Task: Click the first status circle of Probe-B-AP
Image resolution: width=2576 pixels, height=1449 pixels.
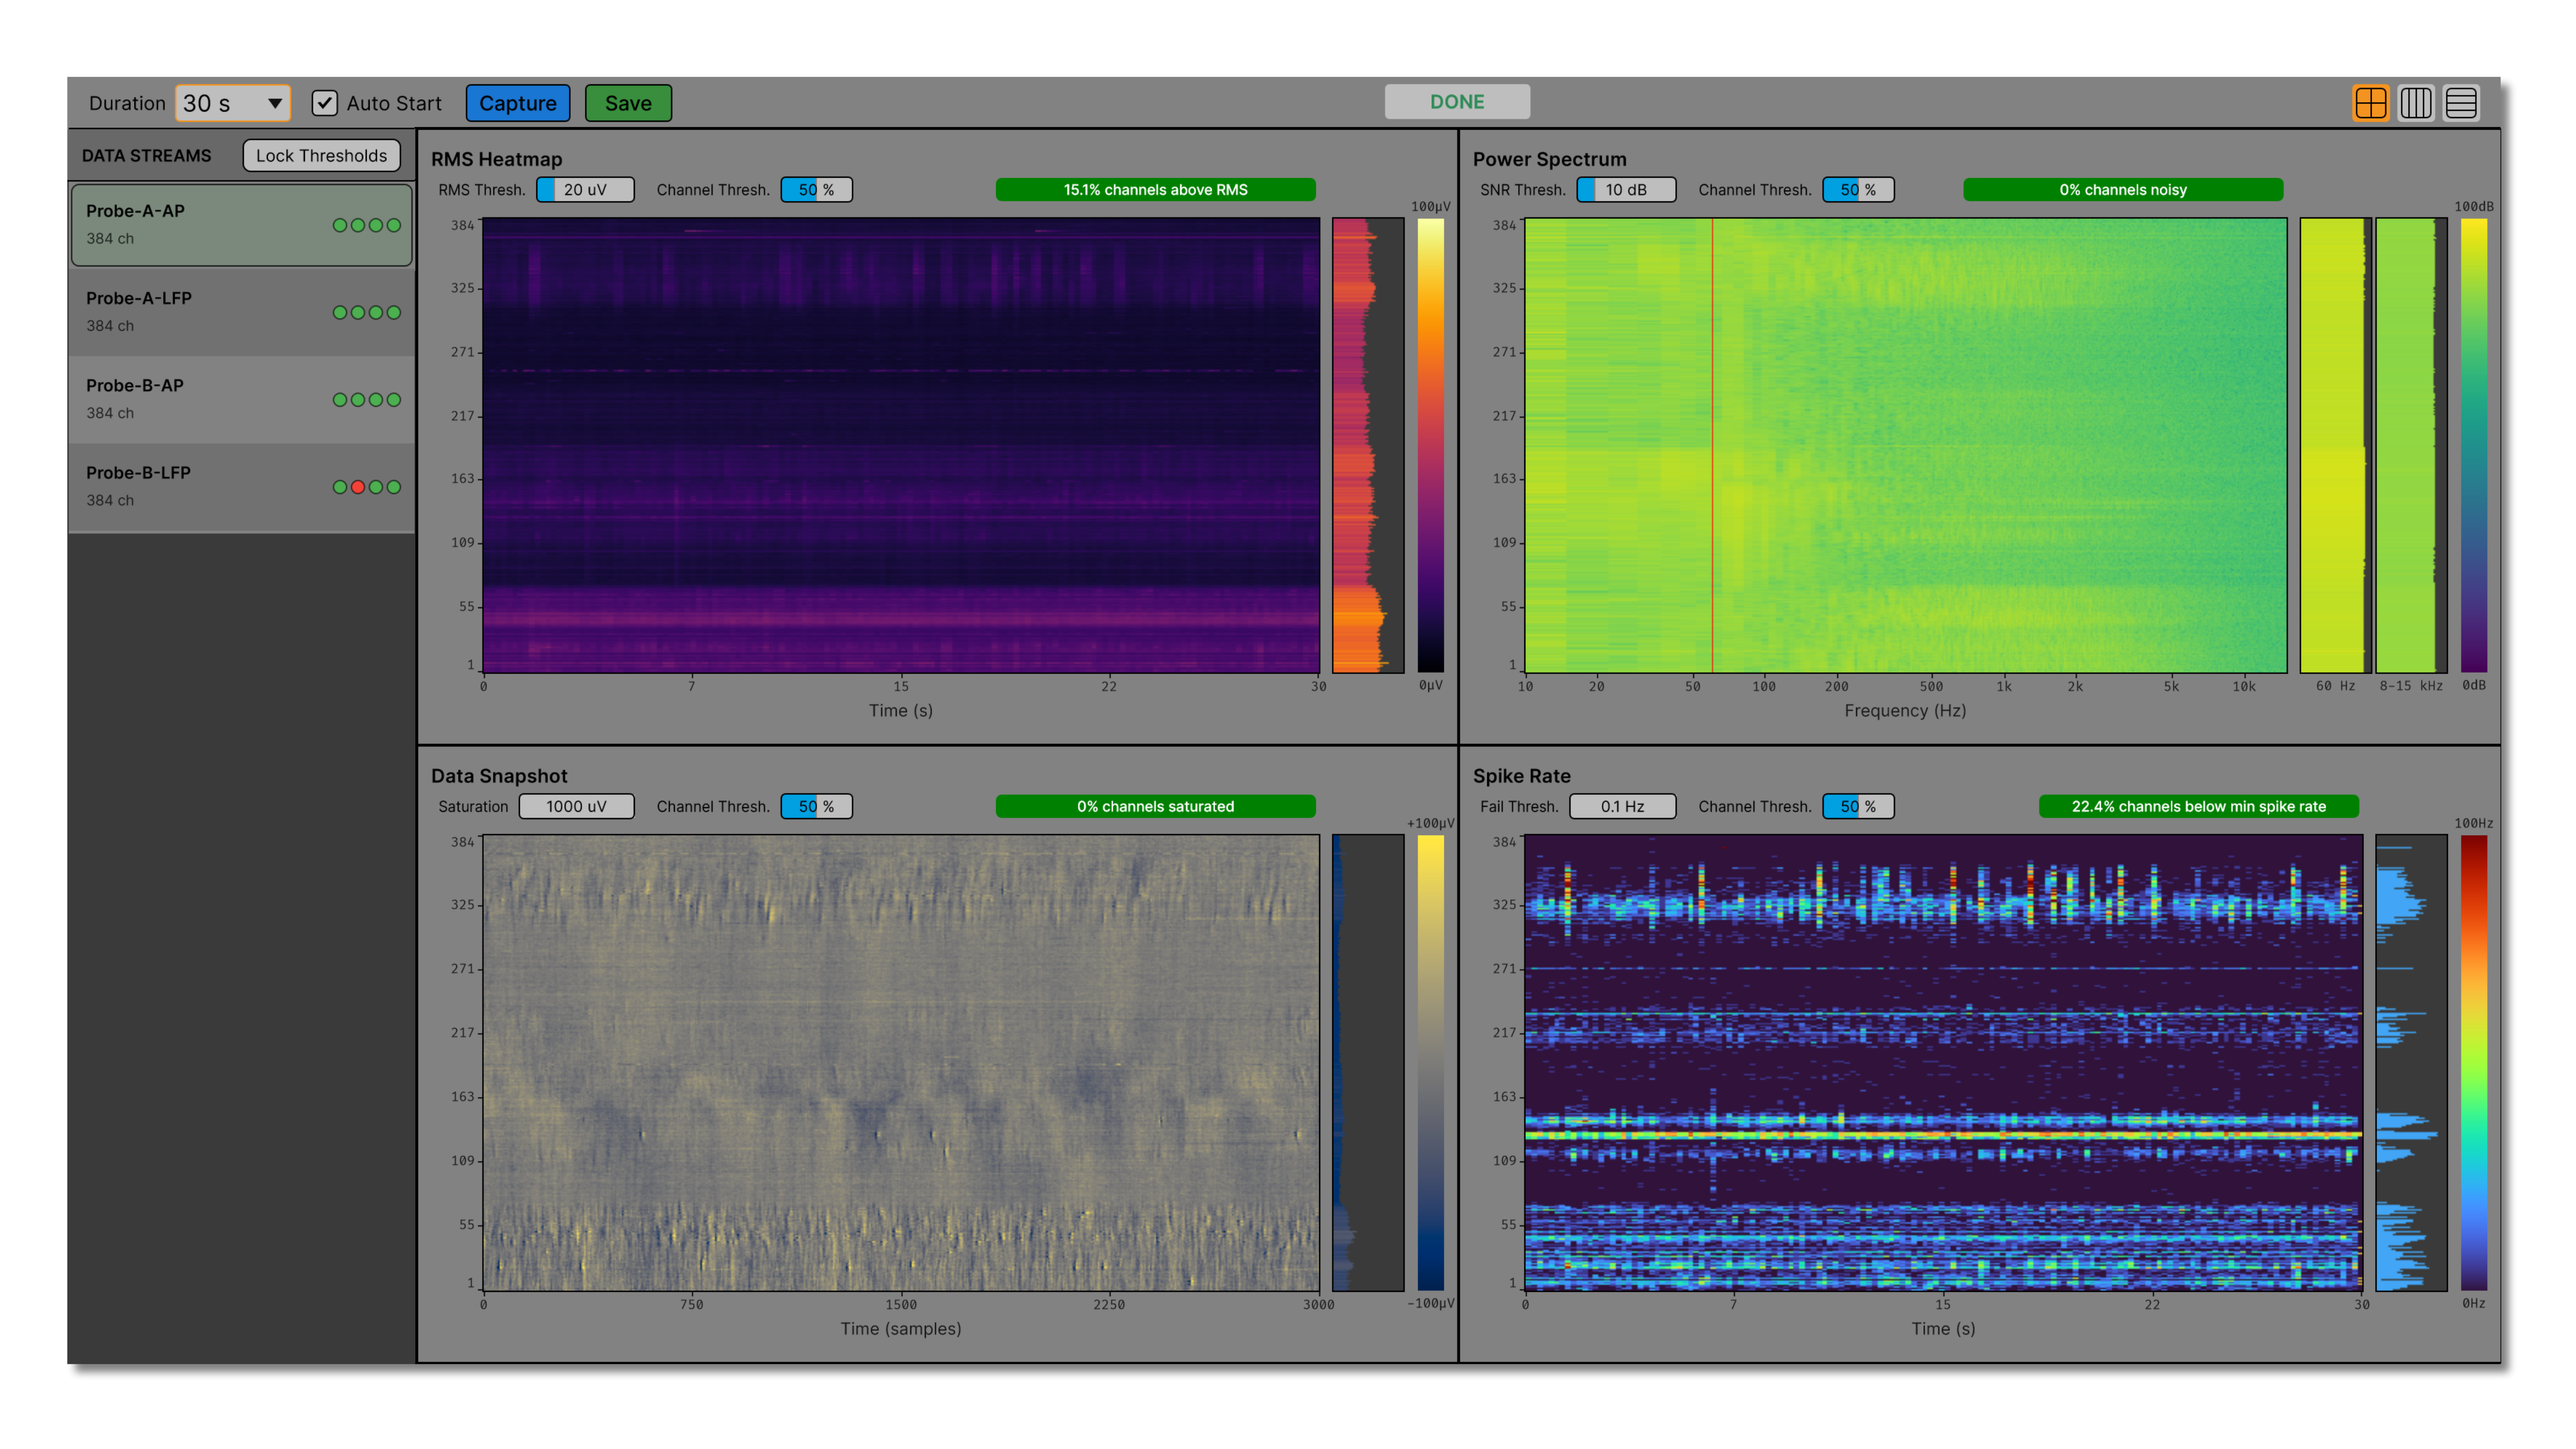Action: click(x=340, y=400)
